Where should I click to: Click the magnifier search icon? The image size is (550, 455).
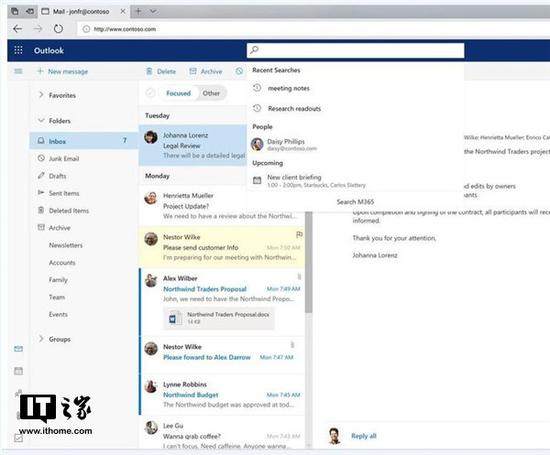[254, 50]
